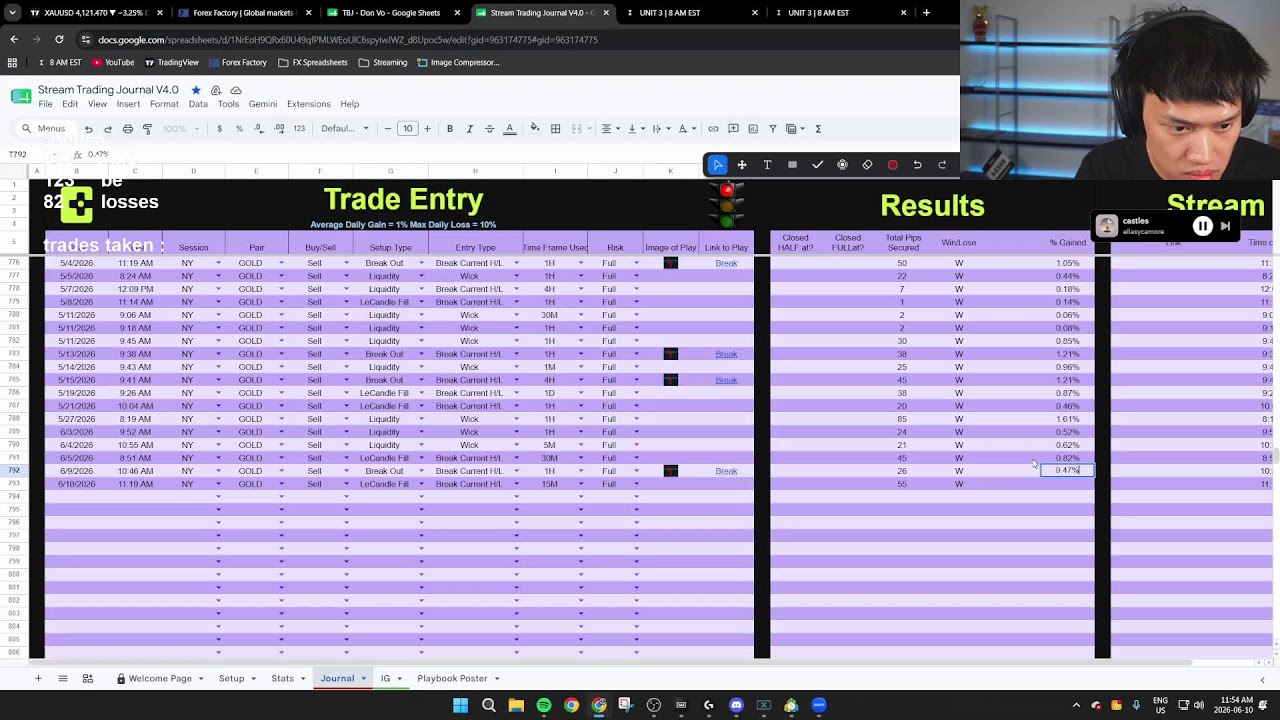
Task: Apply percent format icon
Action: pyautogui.click(x=239, y=129)
